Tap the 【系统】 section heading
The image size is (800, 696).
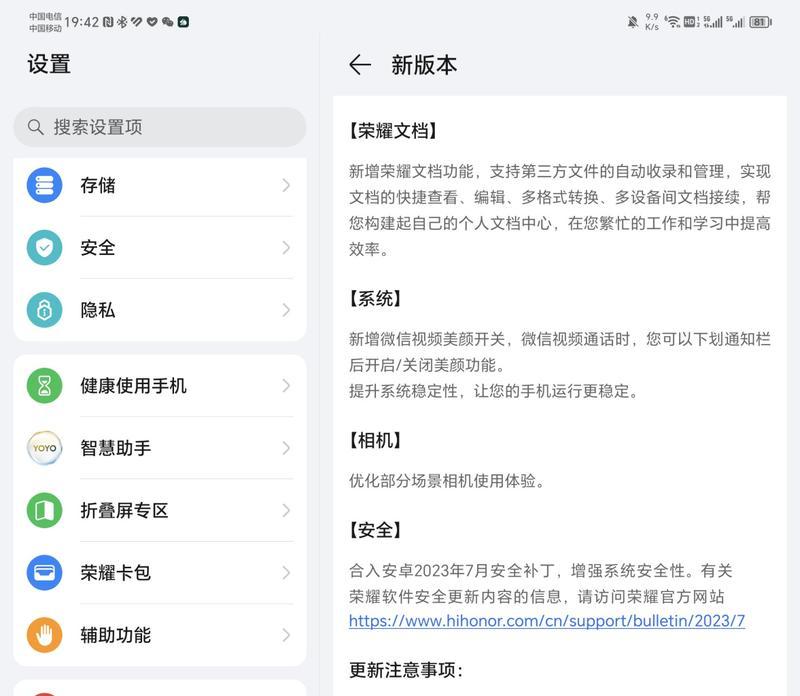375,299
